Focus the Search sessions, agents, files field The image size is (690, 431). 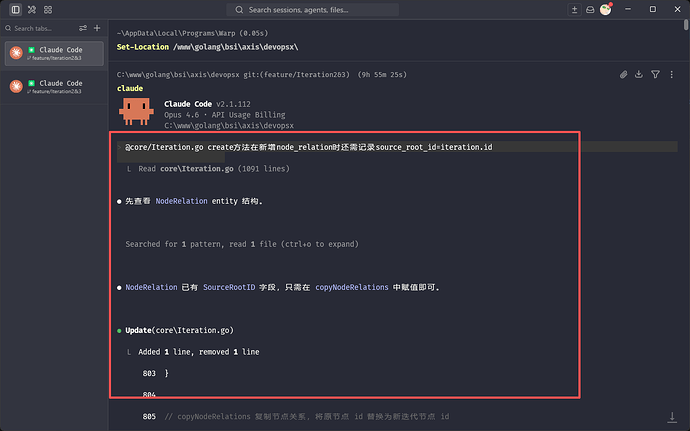pos(312,10)
